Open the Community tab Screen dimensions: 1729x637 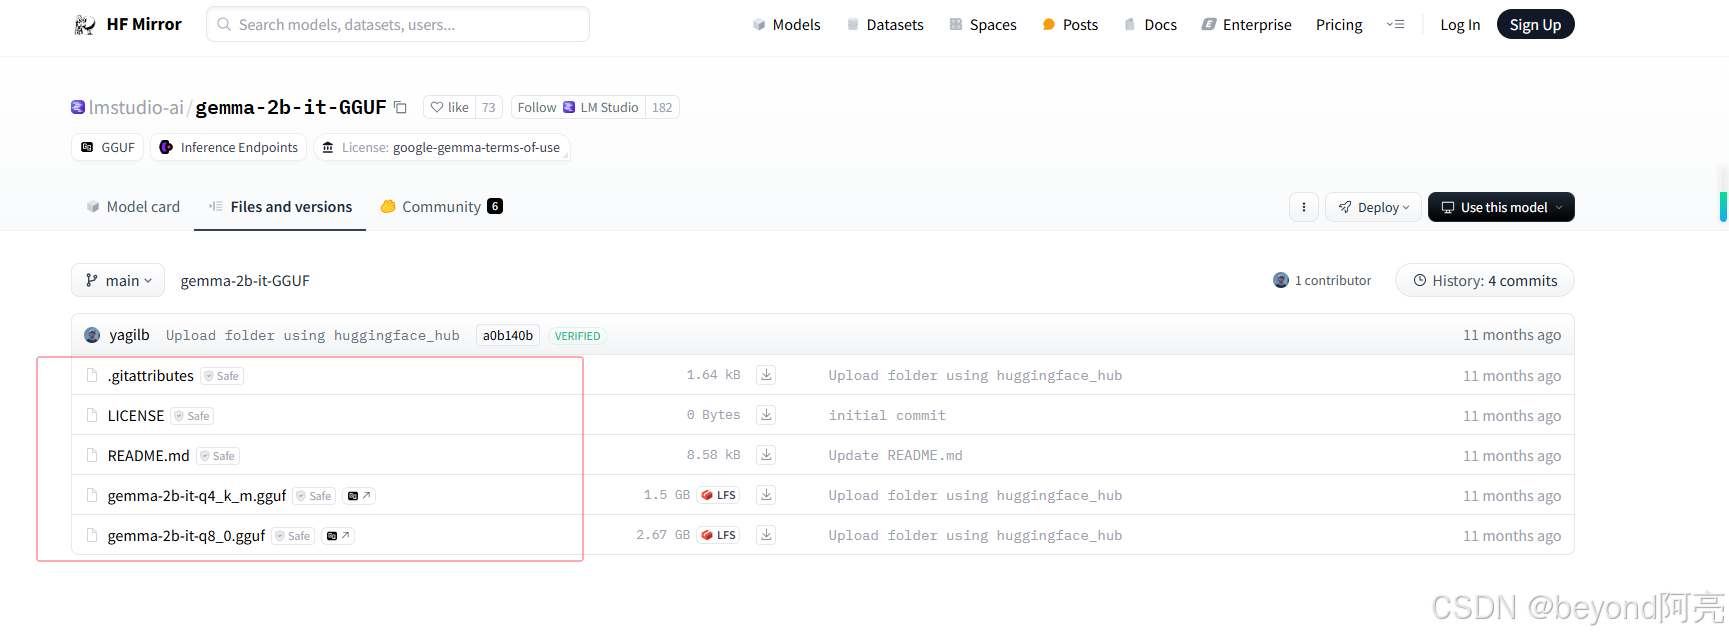pyautogui.click(x=441, y=207)
